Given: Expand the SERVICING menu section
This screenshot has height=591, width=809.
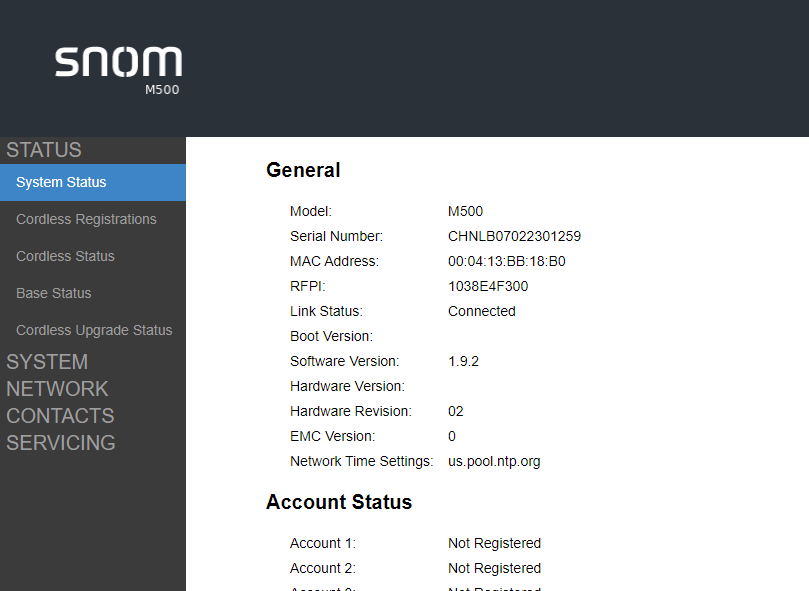Looking at the screenshot, I should (61, 443).
